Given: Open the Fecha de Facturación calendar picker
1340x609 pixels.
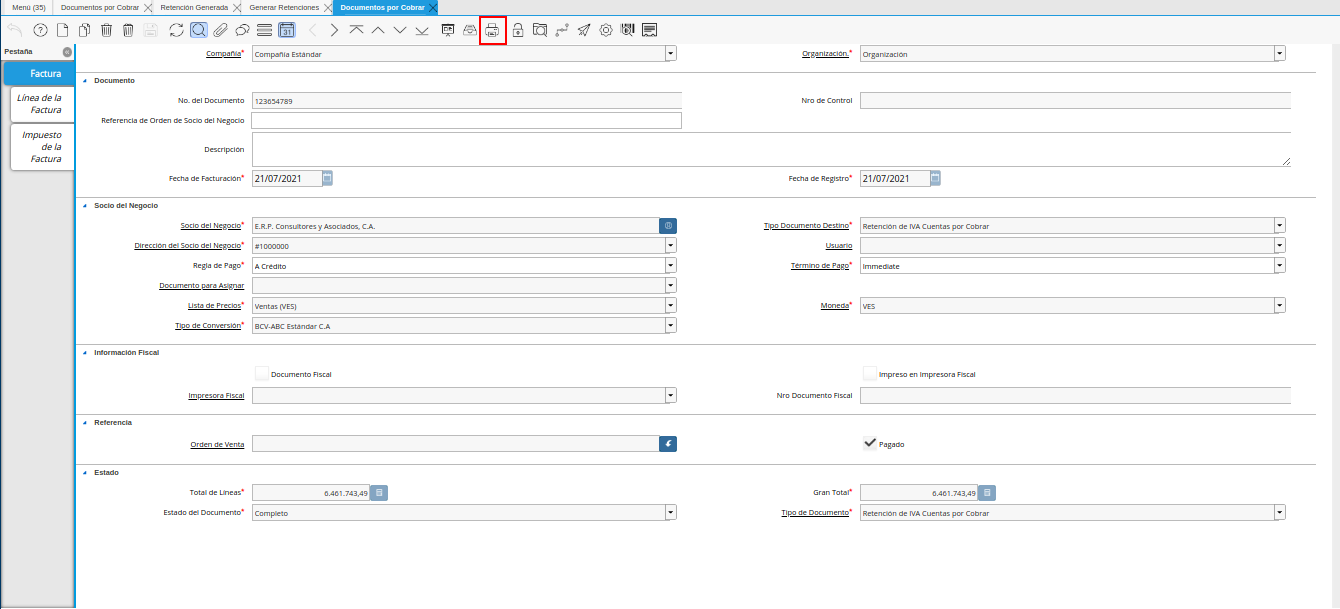Looking at the screenshot, I should [327, 178].
